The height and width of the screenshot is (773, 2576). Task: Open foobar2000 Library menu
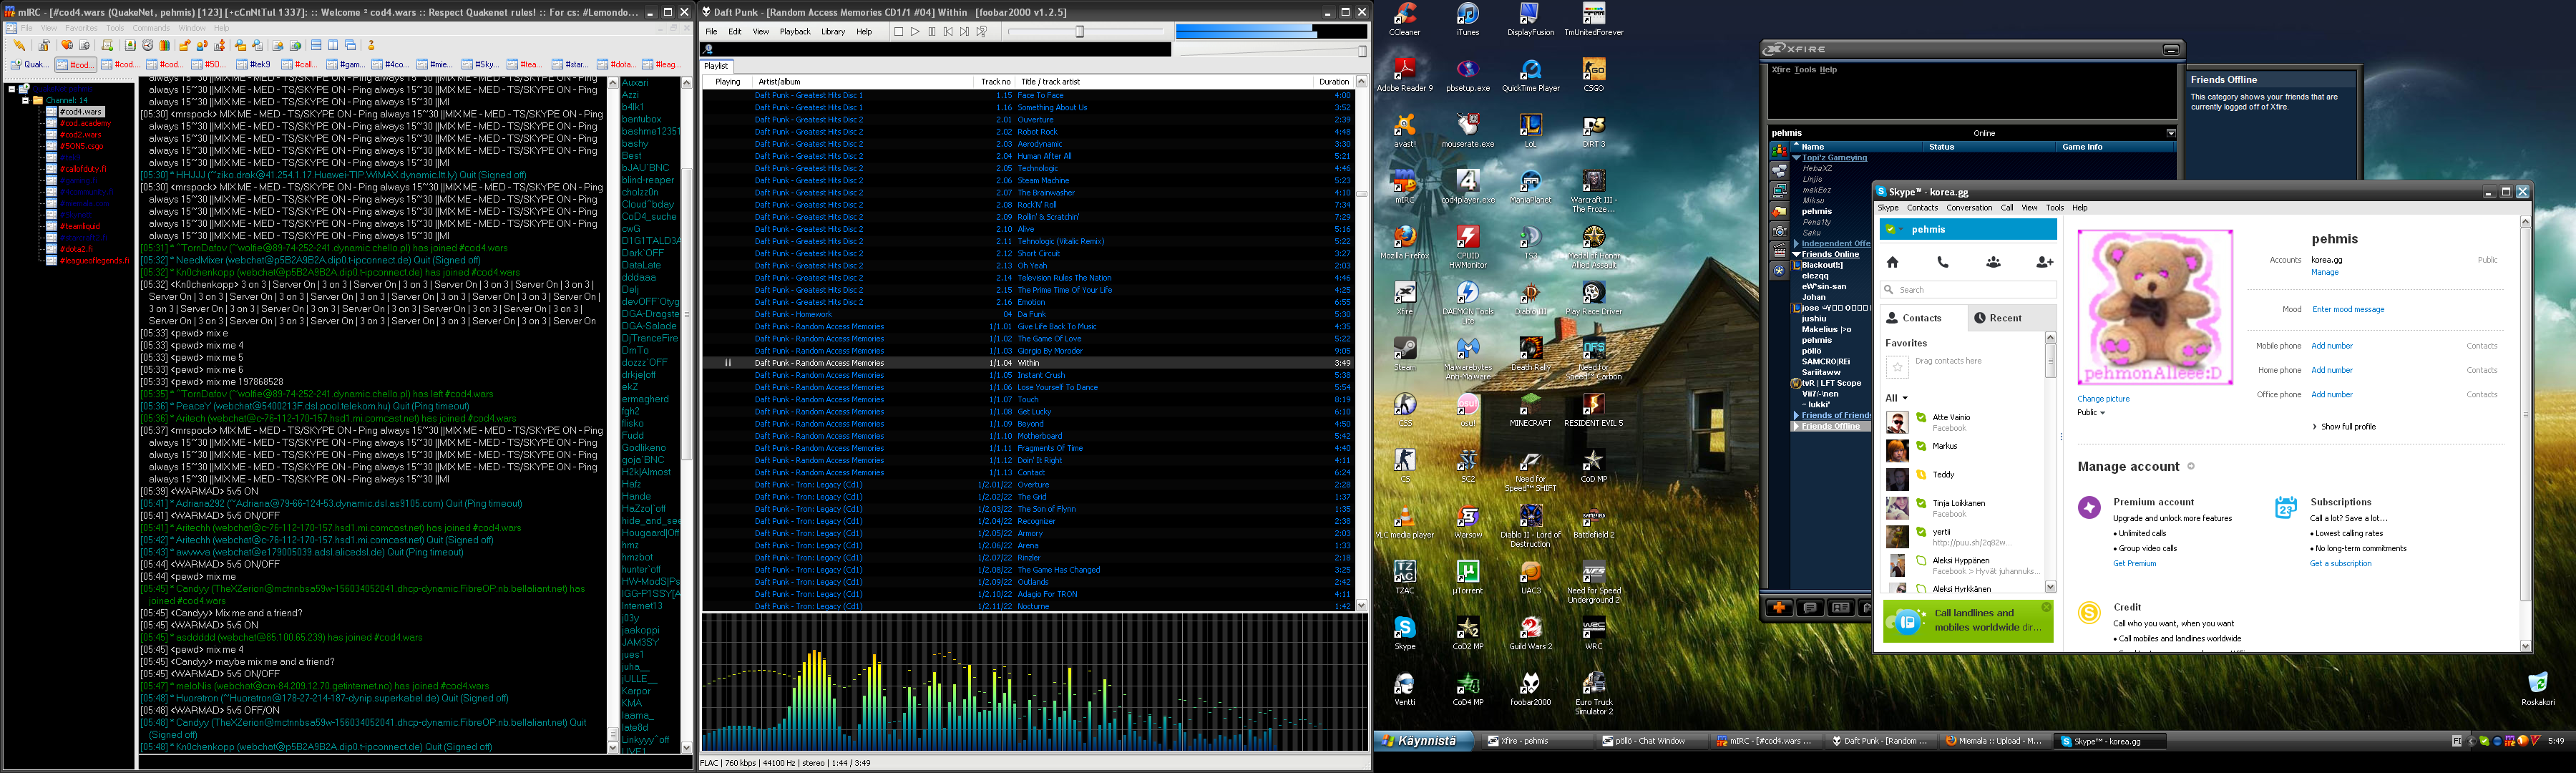coord(833,32)
